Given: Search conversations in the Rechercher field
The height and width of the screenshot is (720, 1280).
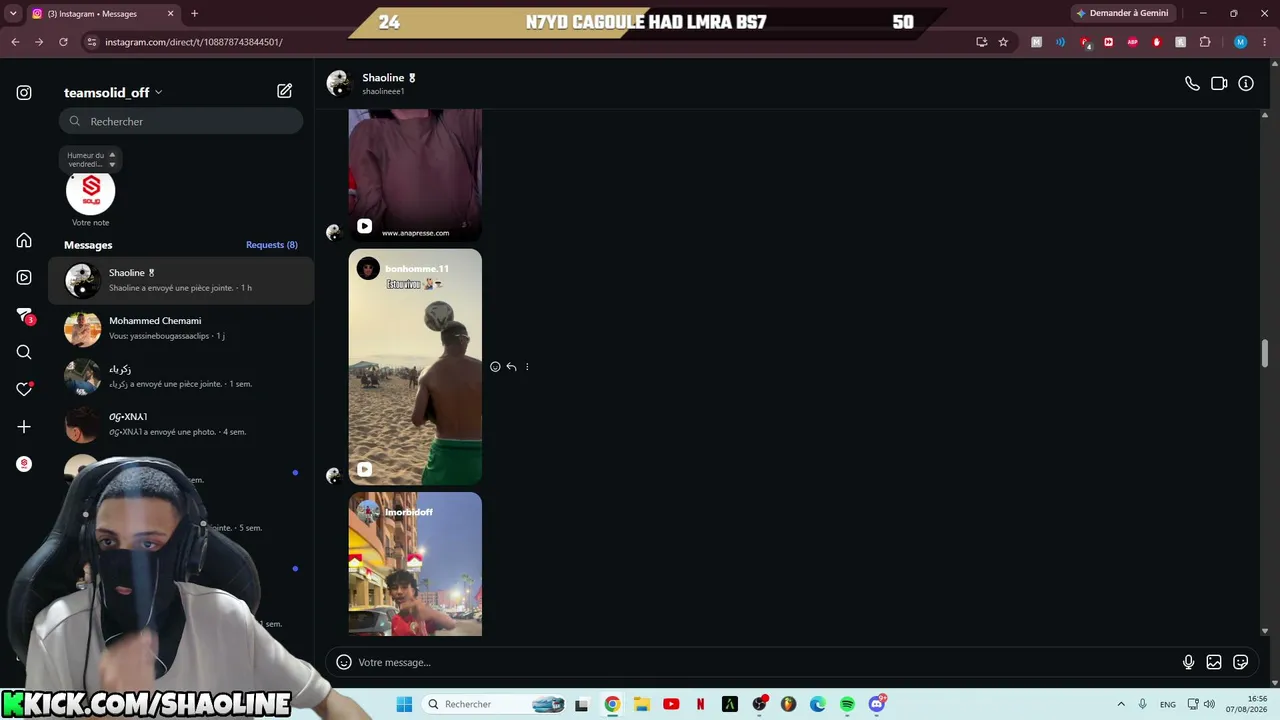Looking at the screenshot, I should [181, 121].
